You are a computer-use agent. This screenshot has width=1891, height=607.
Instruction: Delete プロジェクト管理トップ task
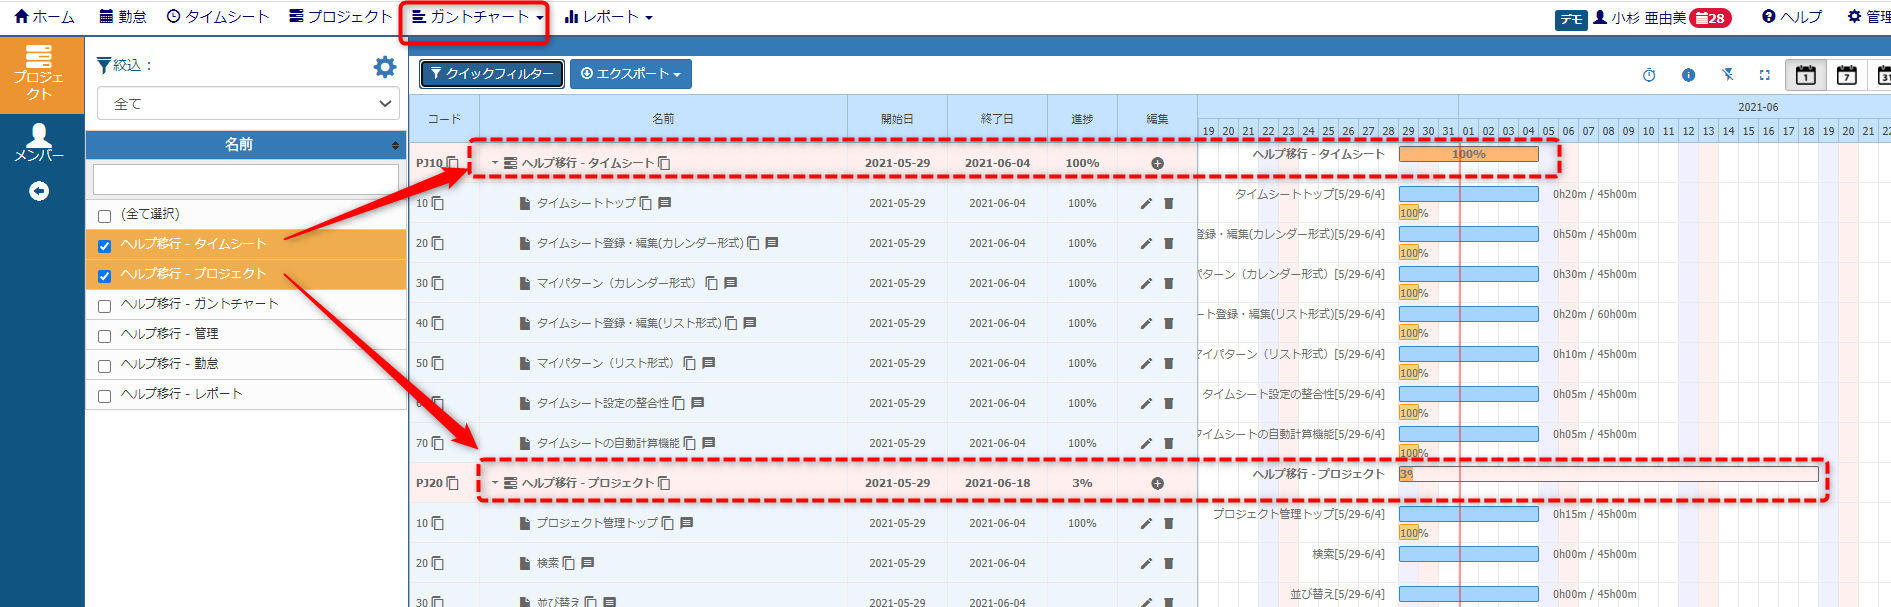[x=1168, y=523]
